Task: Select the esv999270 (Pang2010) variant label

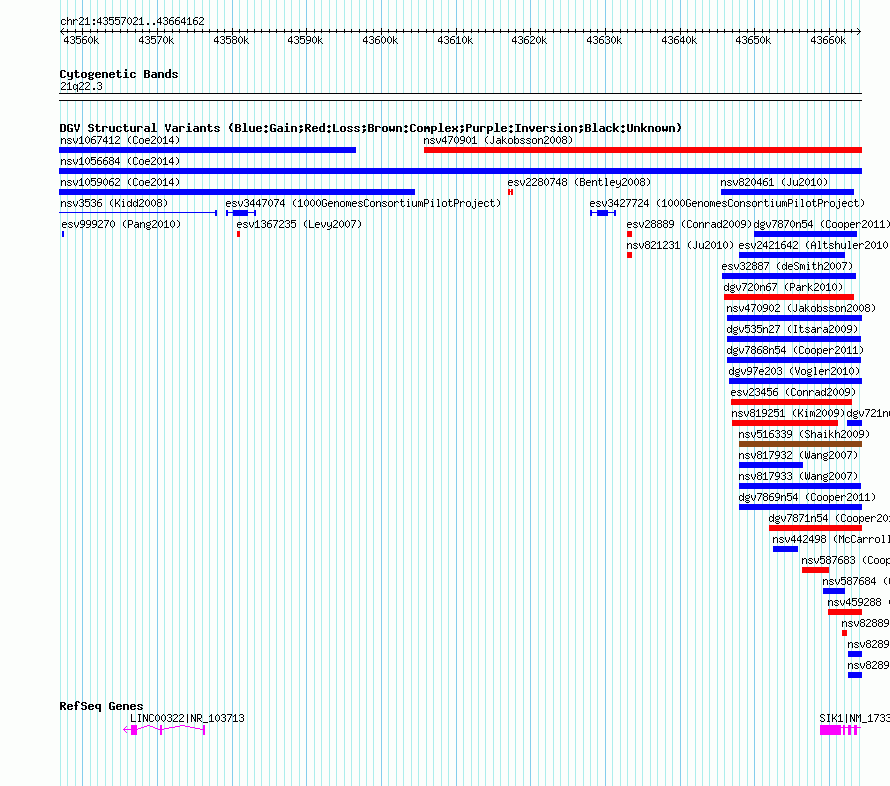Action: click(x=121, y=224)
